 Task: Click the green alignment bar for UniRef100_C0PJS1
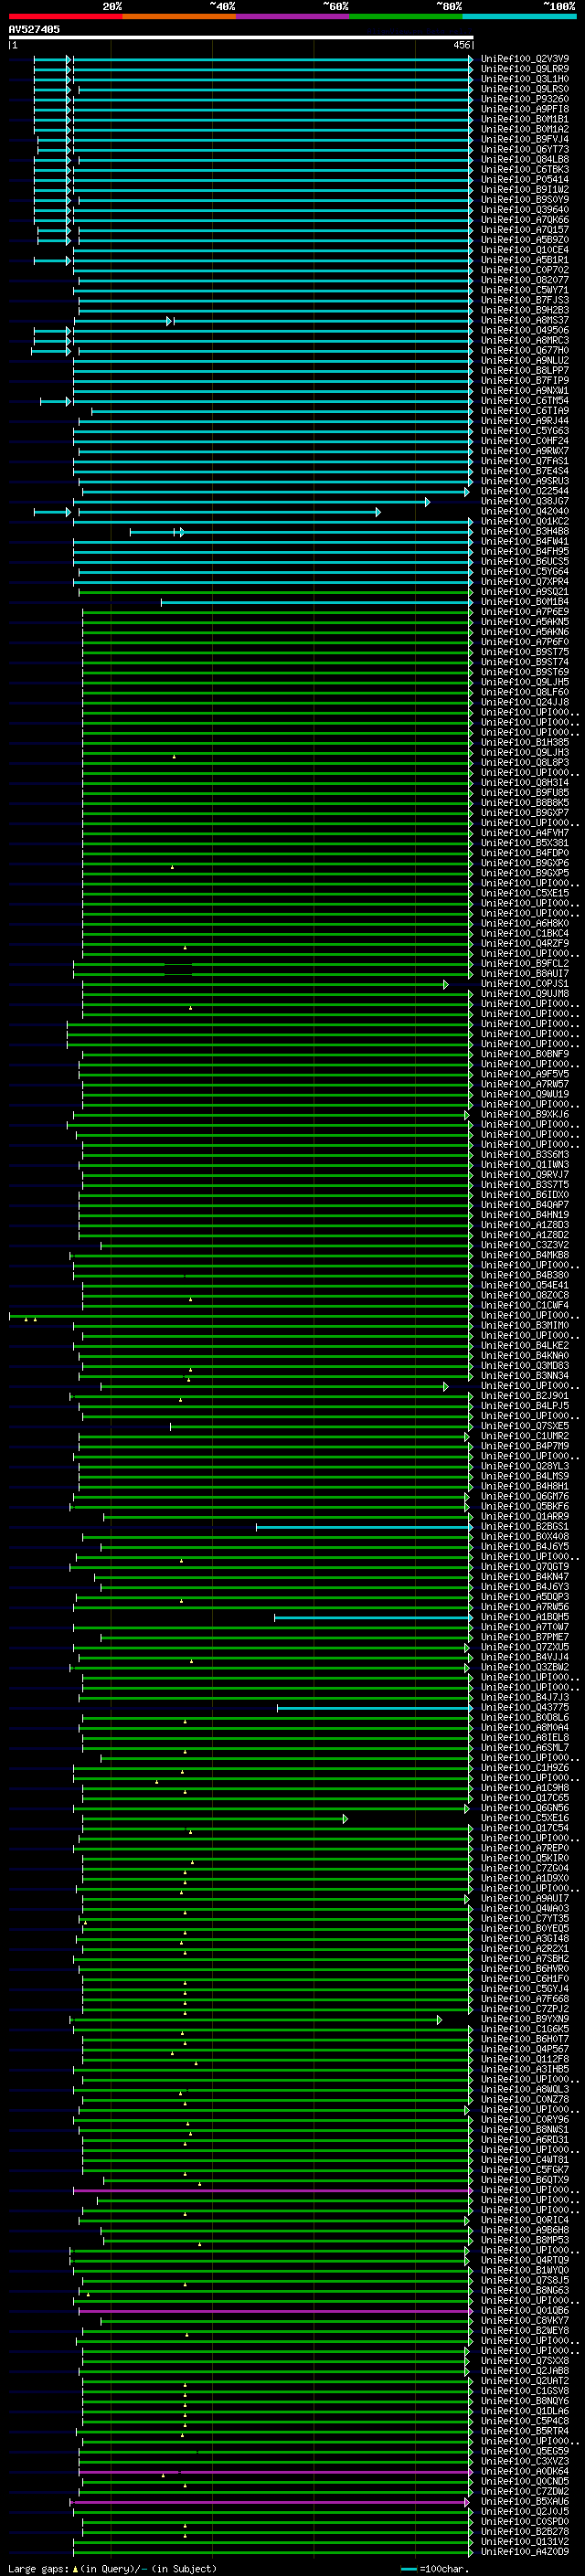[x=265, y=985]
